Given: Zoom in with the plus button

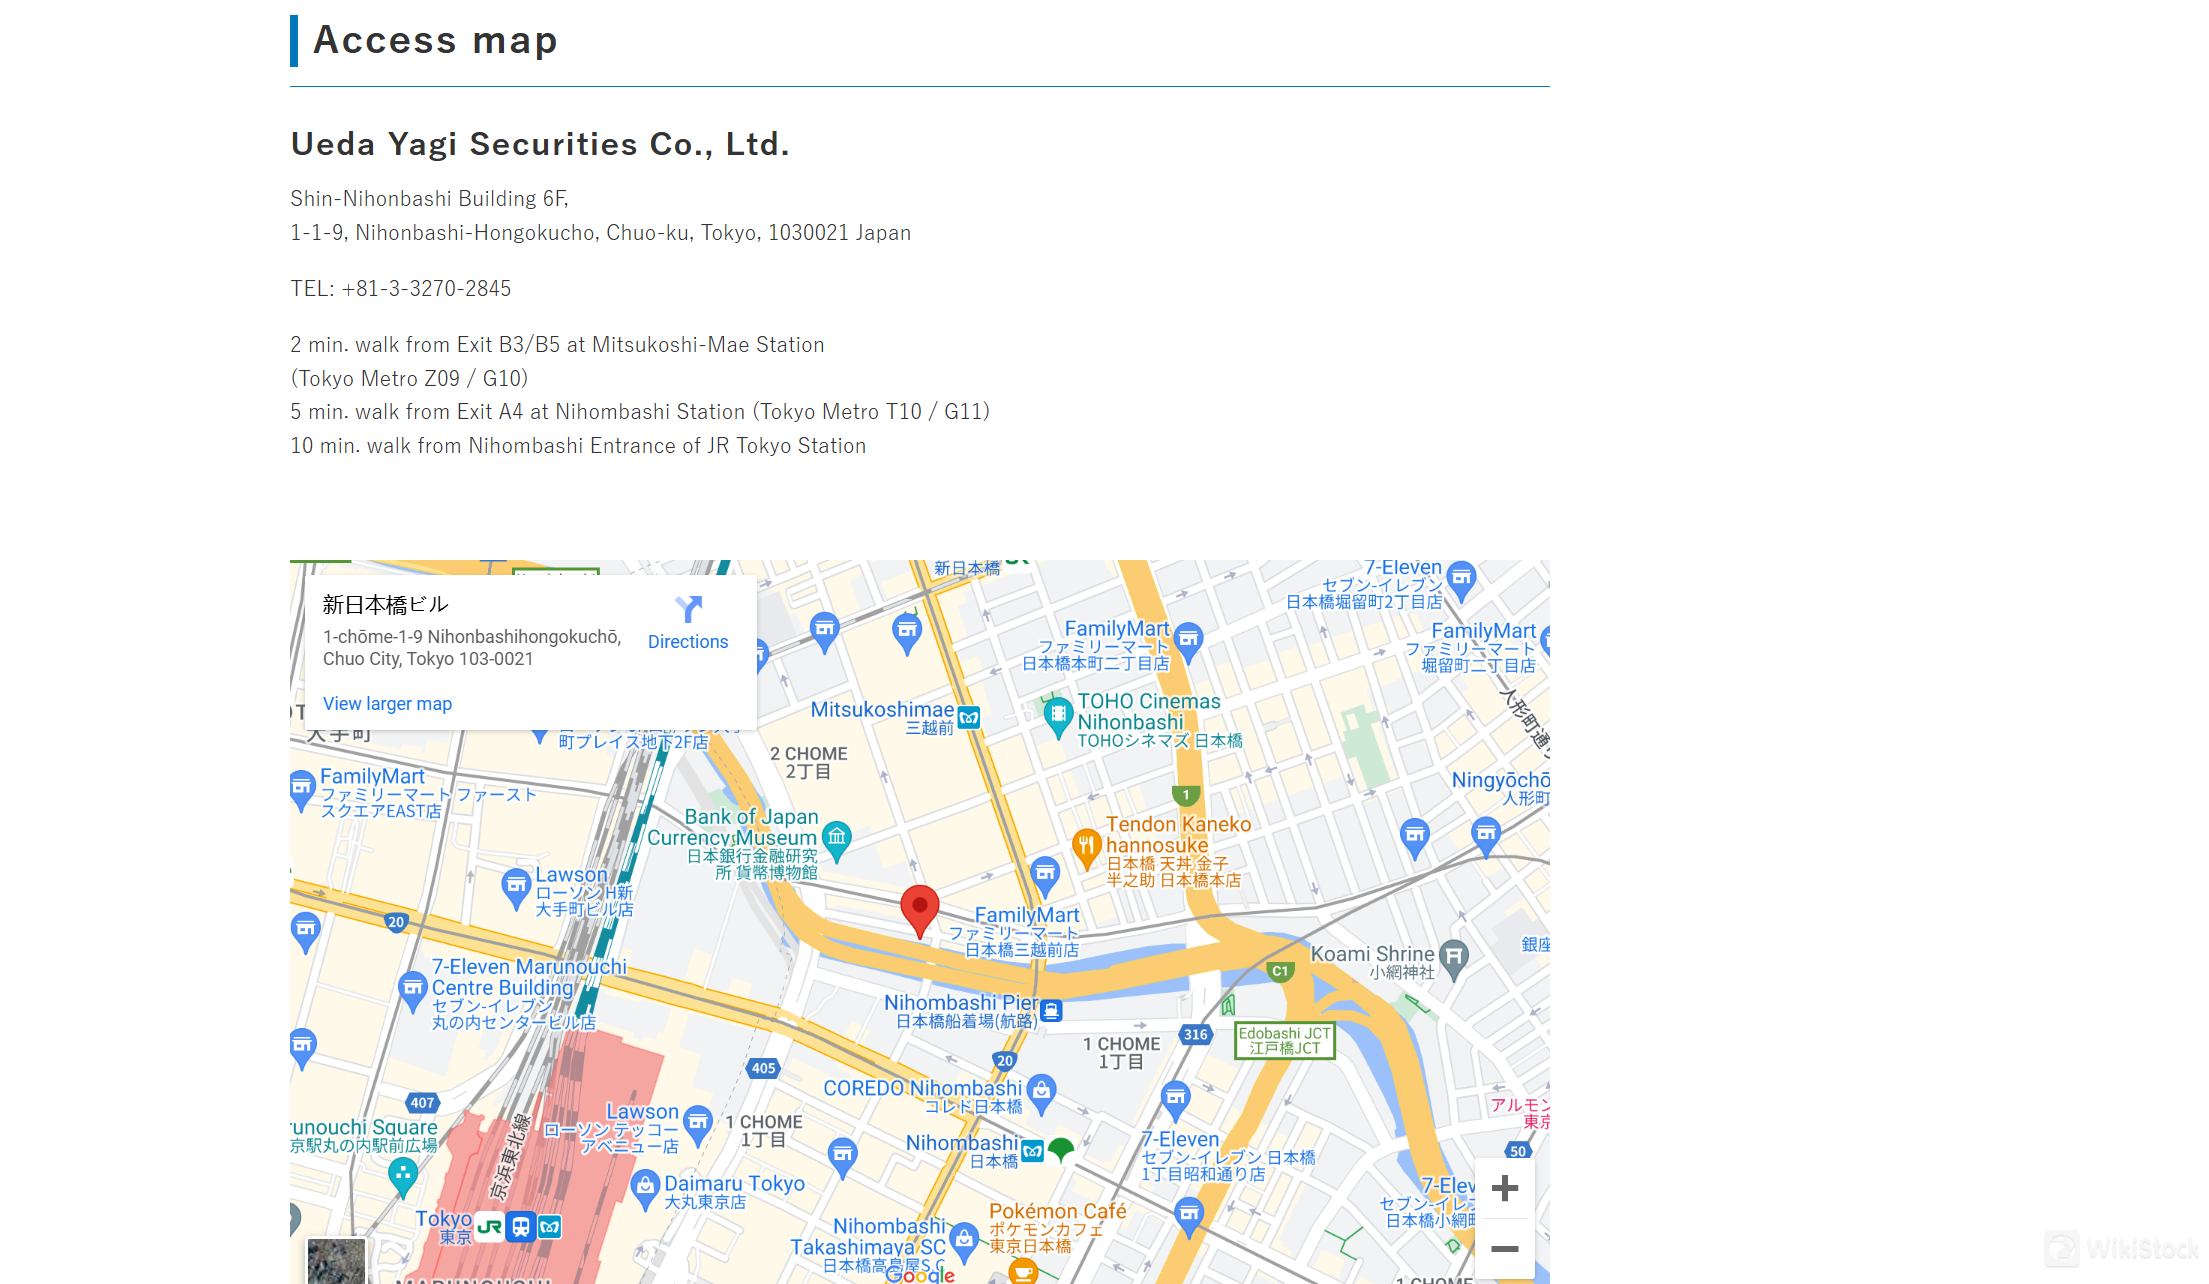Looking at the screenshot, I should click(x=1505, y=1188).
